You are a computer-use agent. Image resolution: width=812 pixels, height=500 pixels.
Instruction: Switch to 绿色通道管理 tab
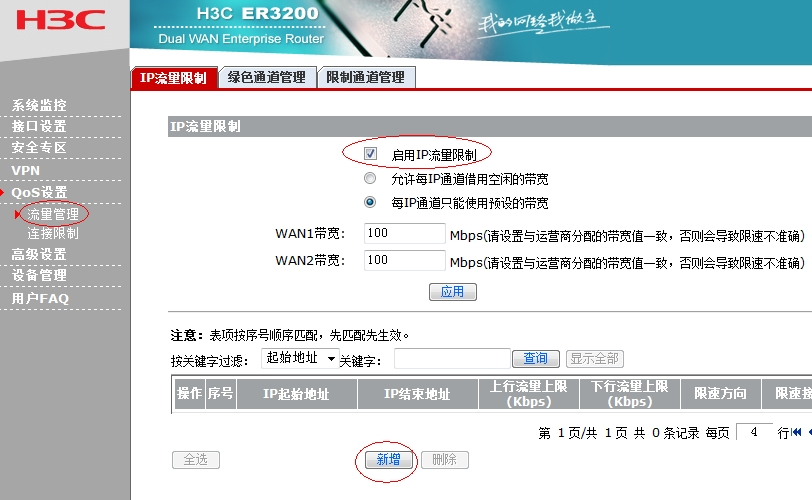pos(266,78)
